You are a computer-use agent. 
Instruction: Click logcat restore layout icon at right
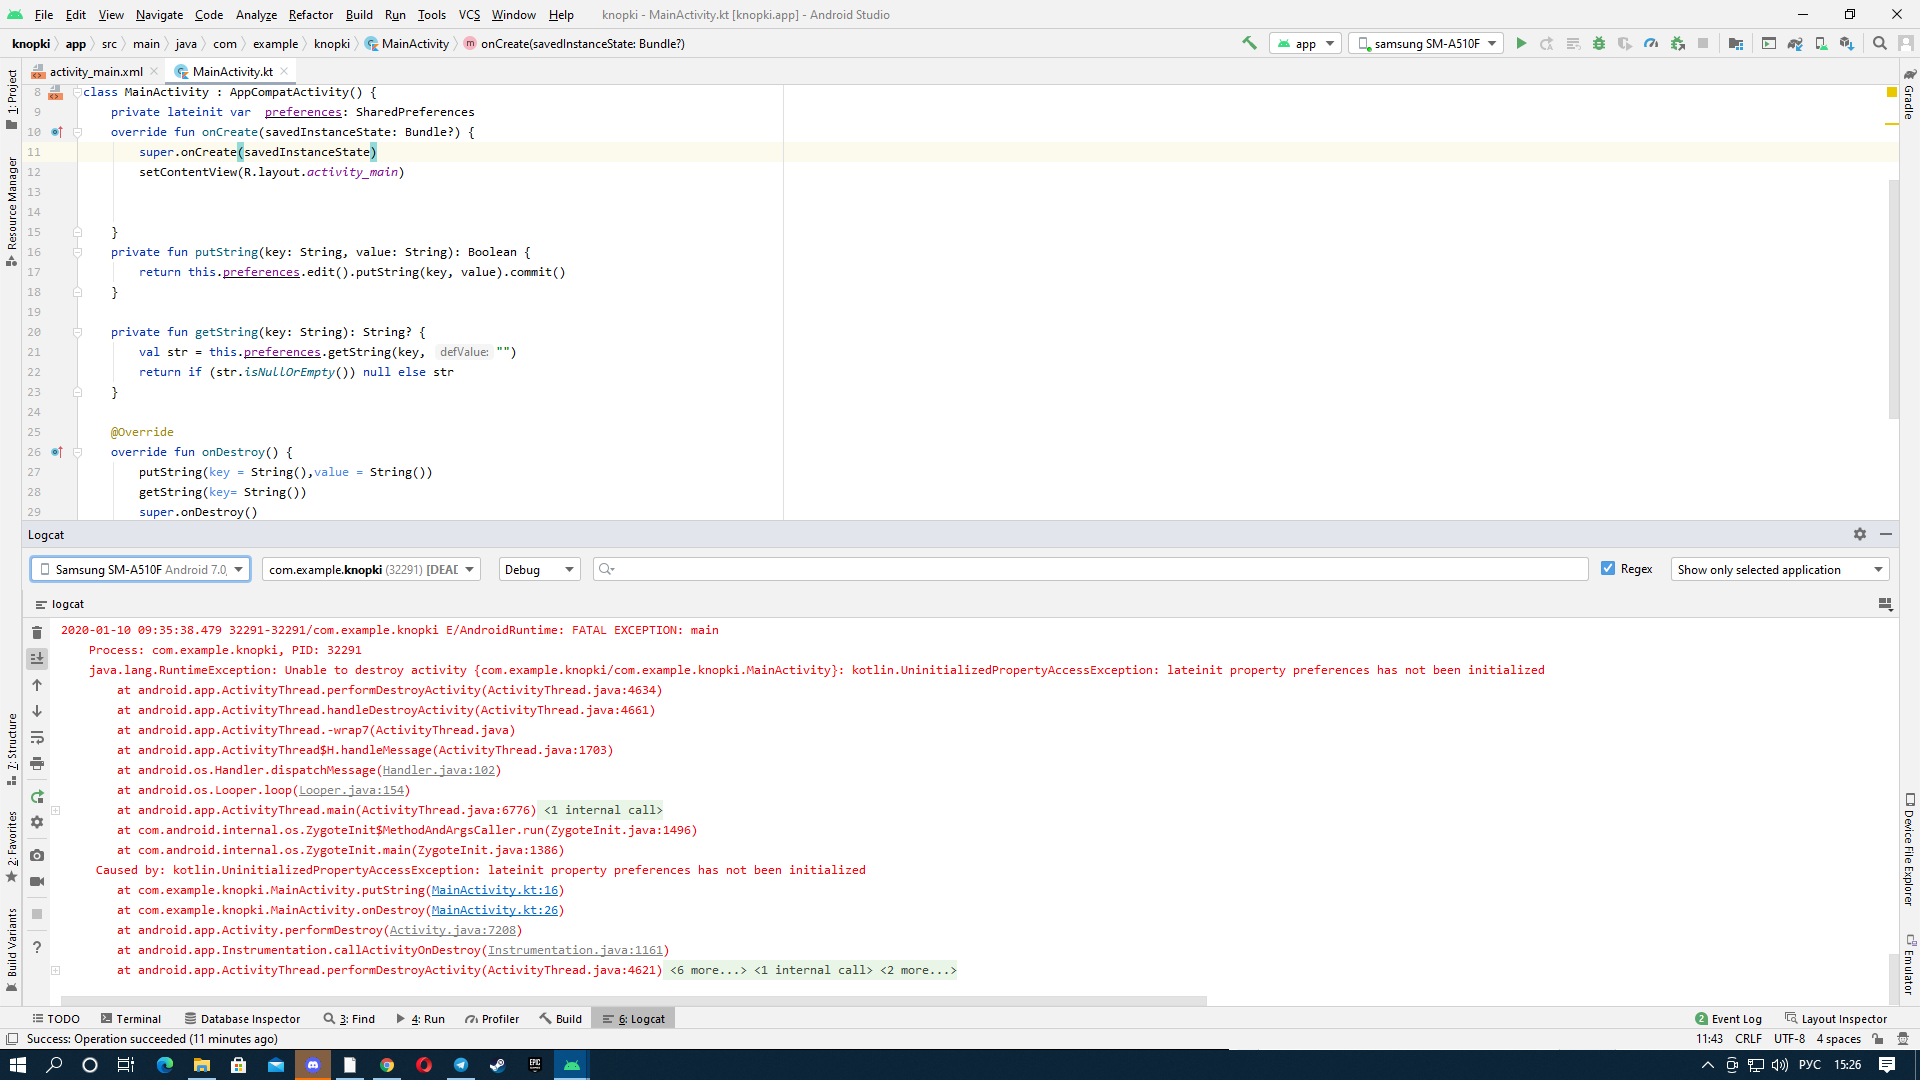point(1885,604)
